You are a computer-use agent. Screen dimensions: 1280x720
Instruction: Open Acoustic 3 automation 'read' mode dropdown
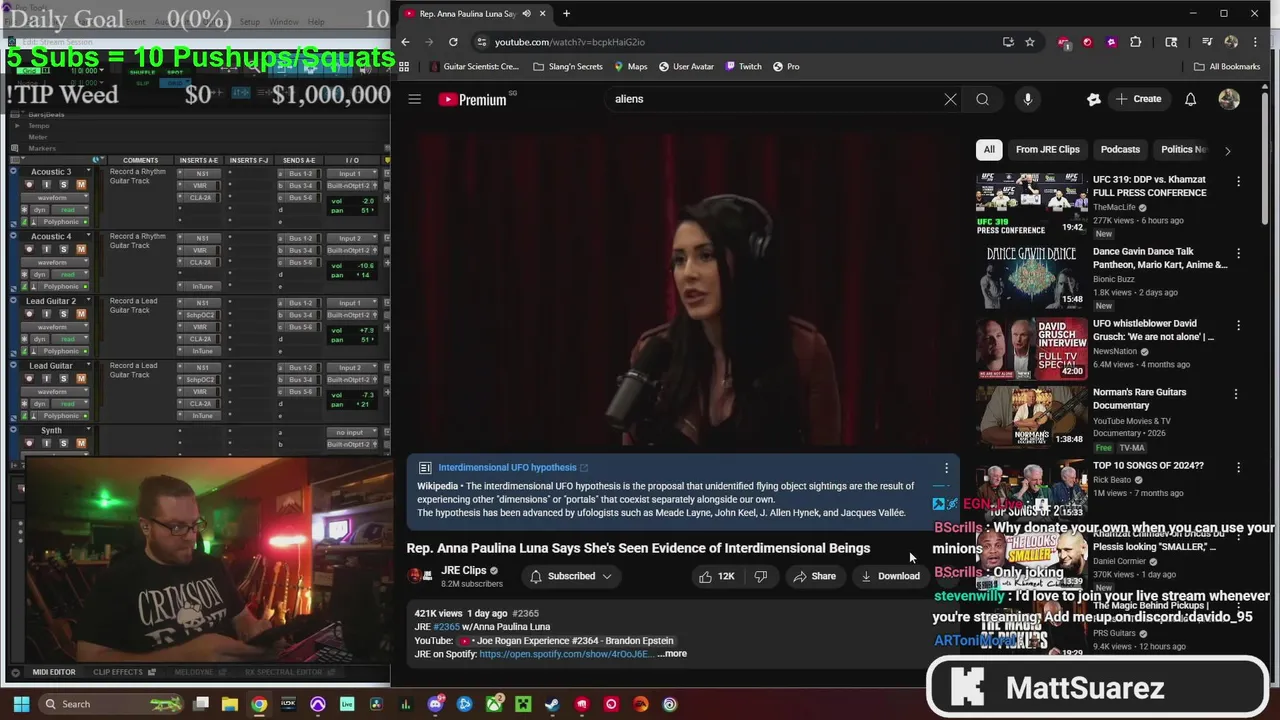[x=70, y=210]
